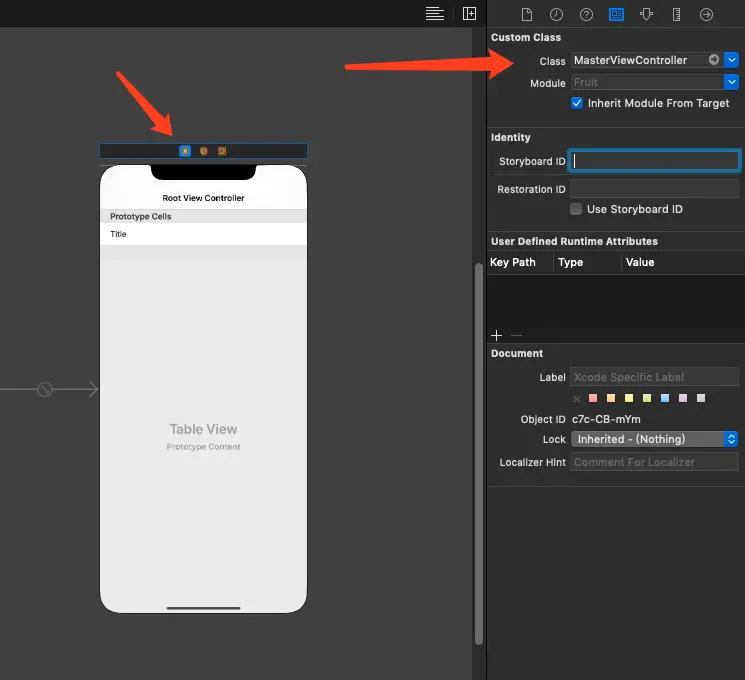Choose the orange label color swatch
745x680 pixels.
[611, 398]
